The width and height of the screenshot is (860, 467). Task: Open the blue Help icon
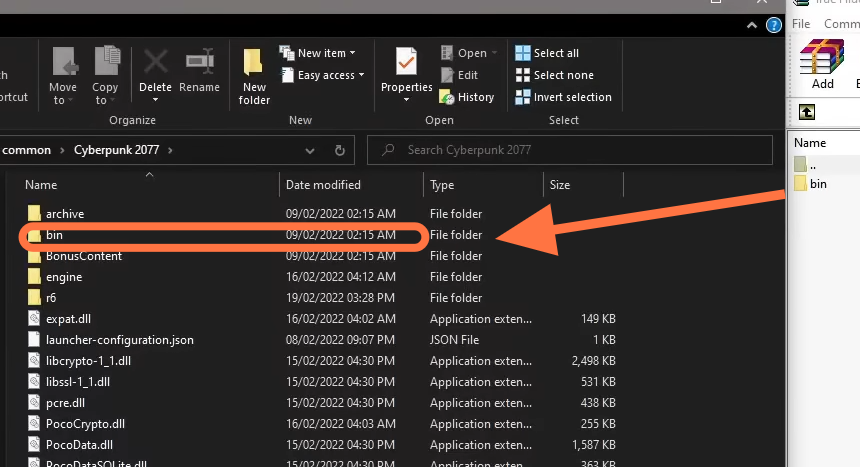[774, 25]
